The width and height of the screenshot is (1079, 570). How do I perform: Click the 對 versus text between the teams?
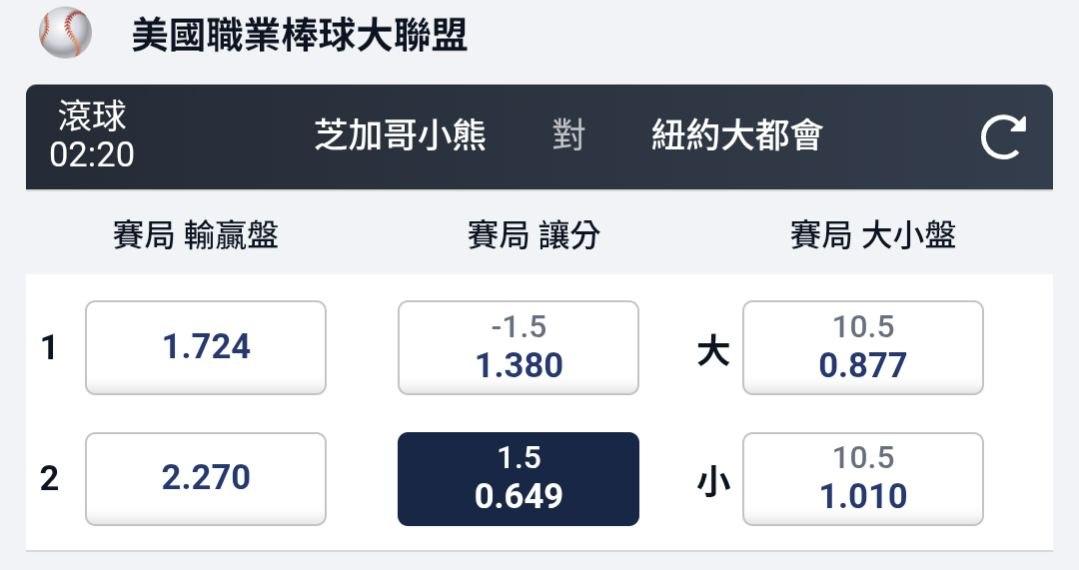[x=568, y=135]
